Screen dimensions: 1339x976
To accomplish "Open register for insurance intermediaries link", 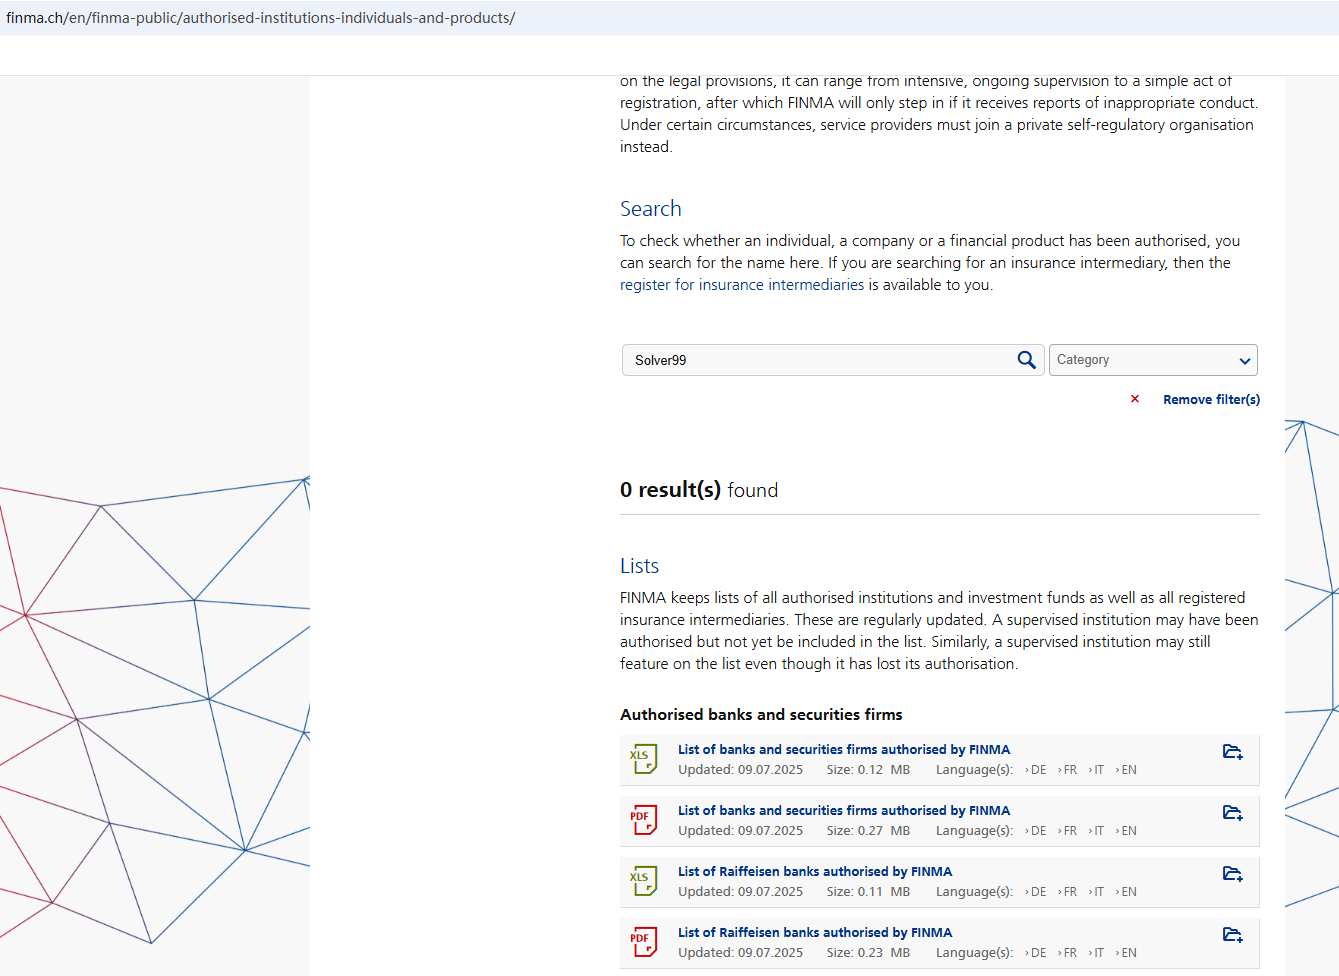I will pos(741,285).
